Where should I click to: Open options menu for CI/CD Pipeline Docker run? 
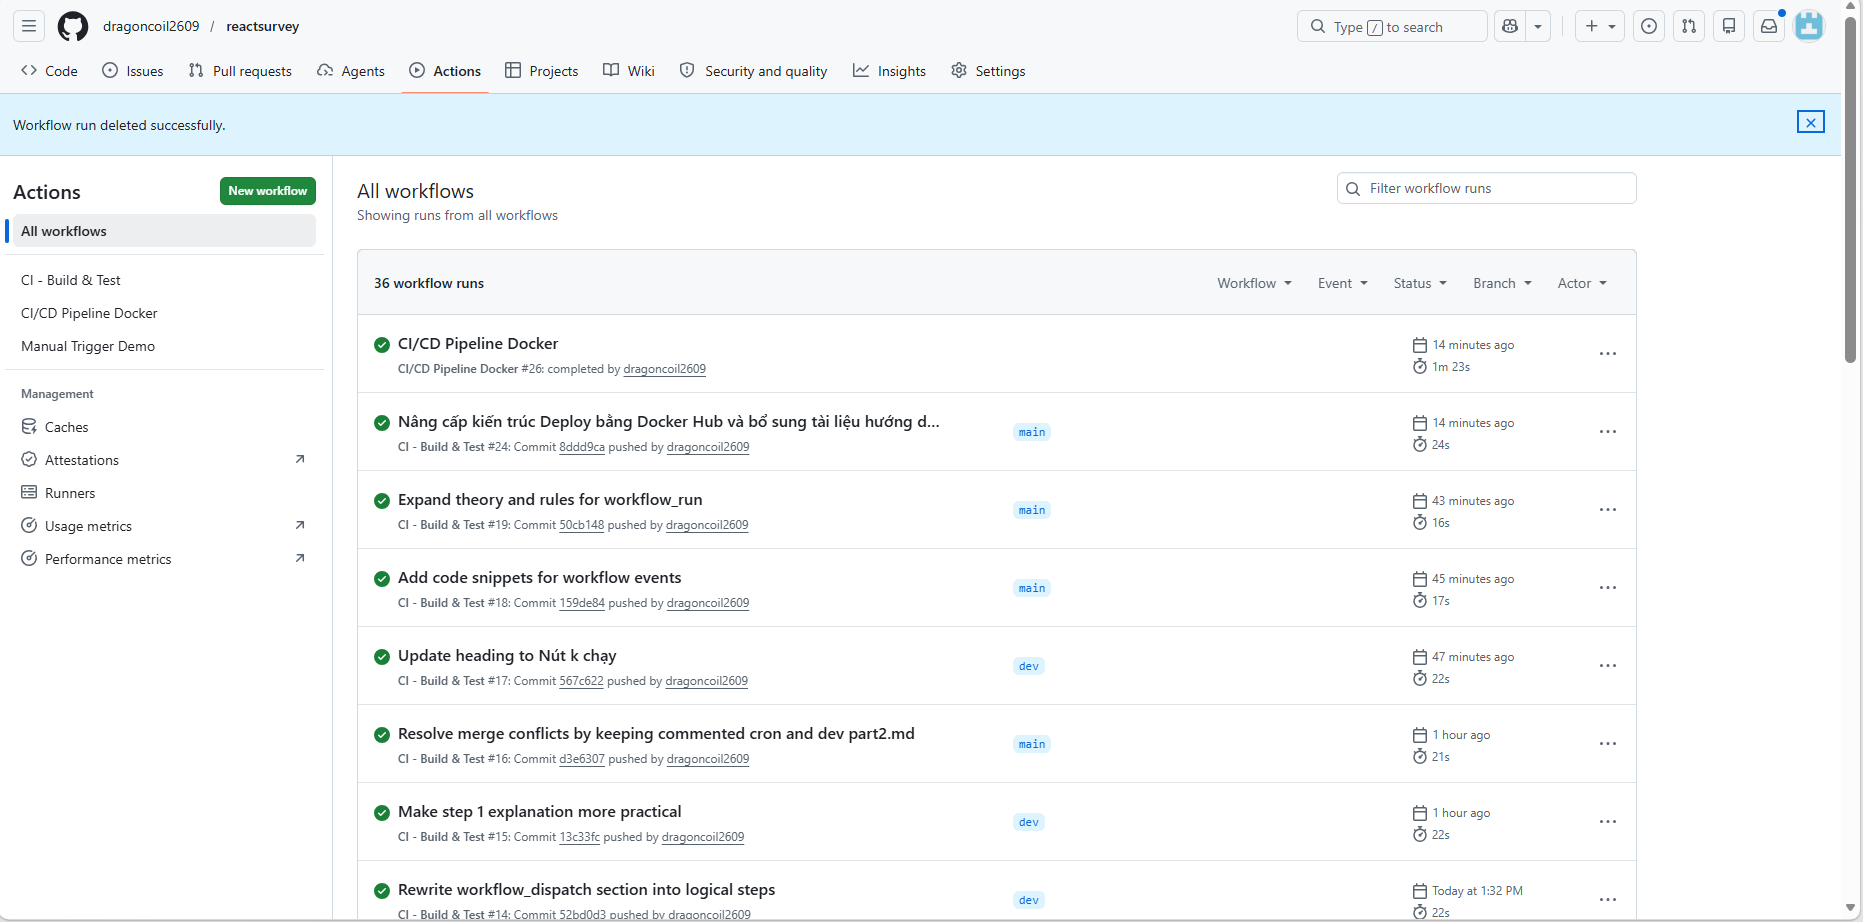click(1607, 354)
